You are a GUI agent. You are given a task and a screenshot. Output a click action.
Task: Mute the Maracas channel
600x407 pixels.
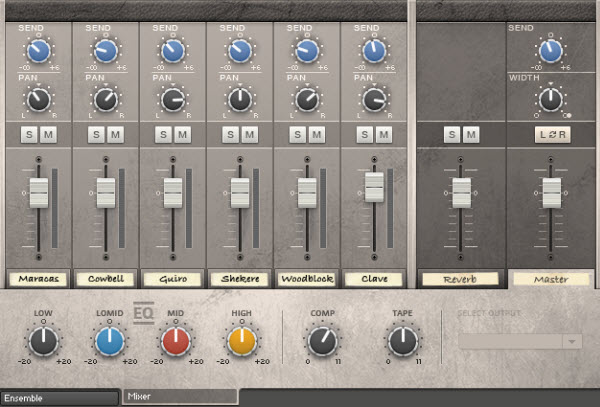pos(48,135)
